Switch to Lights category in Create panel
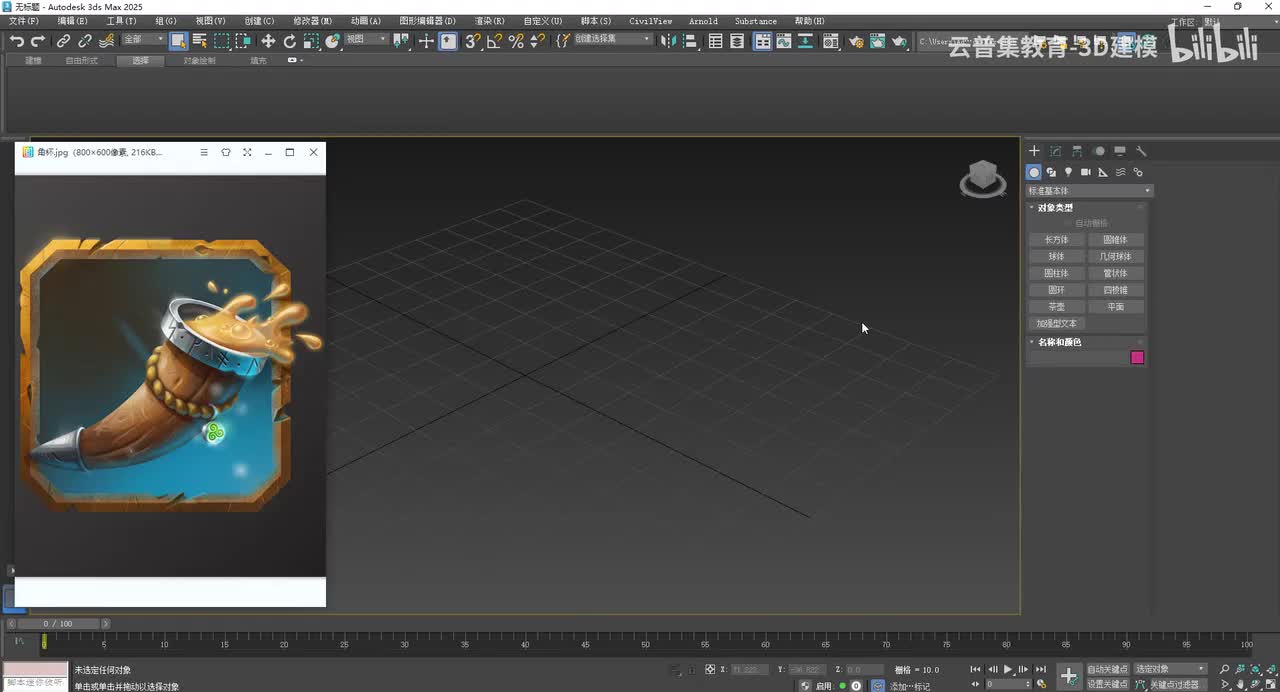This screenshot has height=692, width=1280. [1068, 172]
